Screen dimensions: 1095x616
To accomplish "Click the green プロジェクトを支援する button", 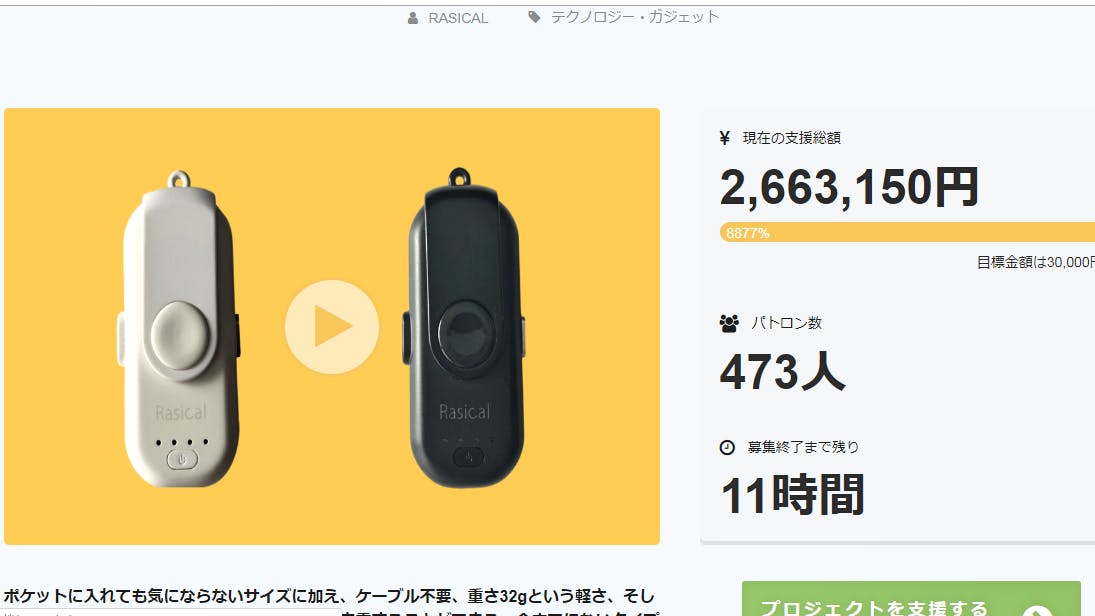I will click(911, 599).
